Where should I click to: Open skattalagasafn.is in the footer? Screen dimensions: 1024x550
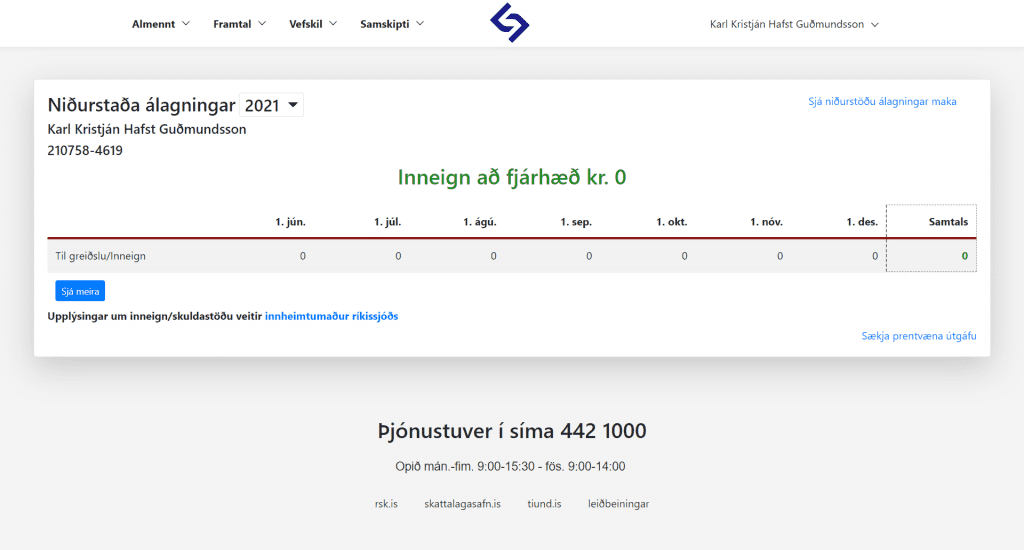point(462,504)
